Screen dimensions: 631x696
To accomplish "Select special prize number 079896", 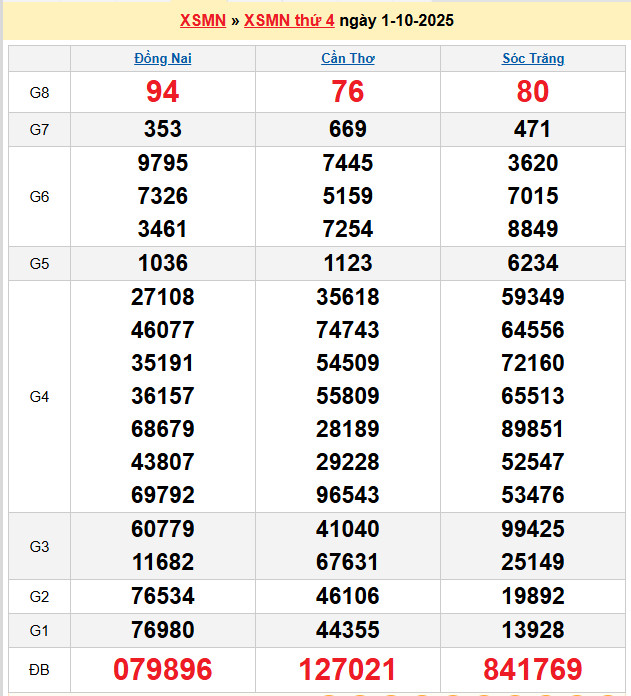I will [163, 669].
